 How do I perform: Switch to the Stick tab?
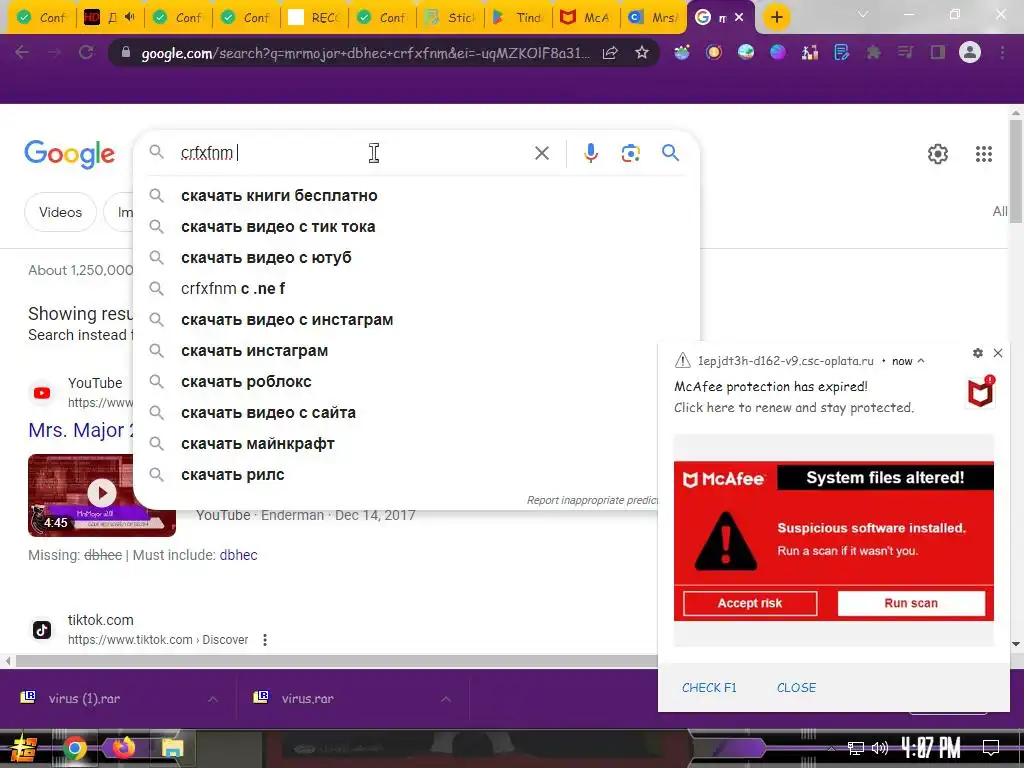451,18
